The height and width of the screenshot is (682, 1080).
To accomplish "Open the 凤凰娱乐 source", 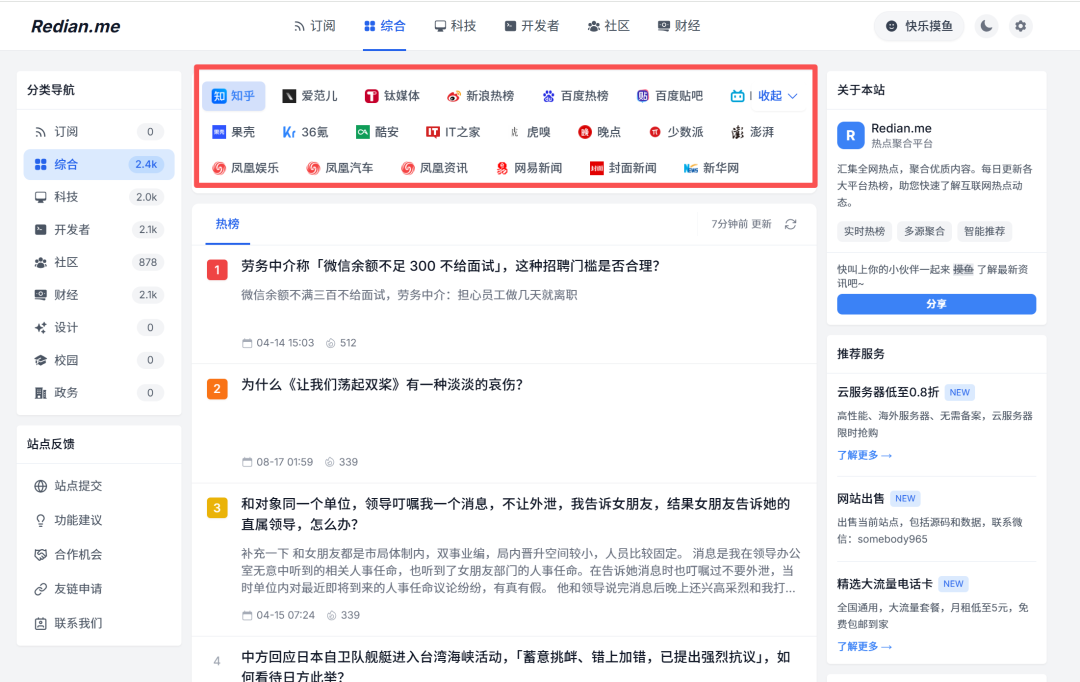I will [x=245, y=168].
